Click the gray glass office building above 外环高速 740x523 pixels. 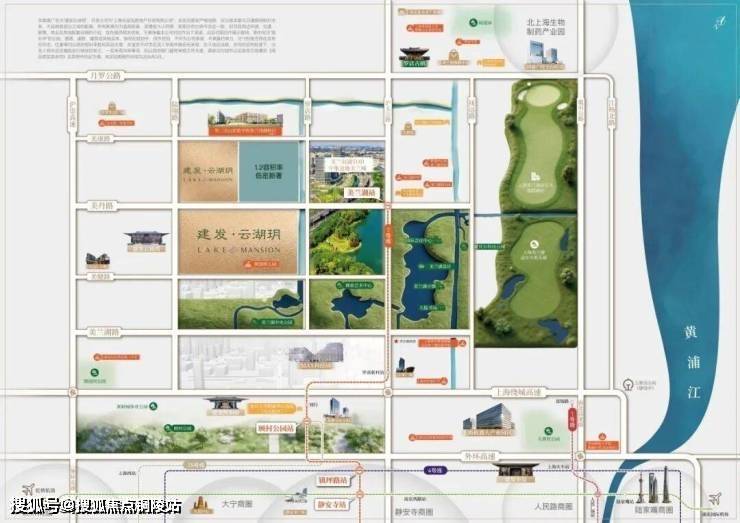click(488, 418)
